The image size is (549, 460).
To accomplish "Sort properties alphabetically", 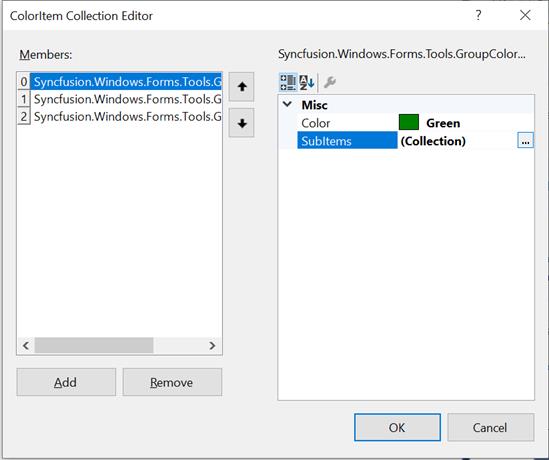I will pyautogui.click(x=307, y=82).
